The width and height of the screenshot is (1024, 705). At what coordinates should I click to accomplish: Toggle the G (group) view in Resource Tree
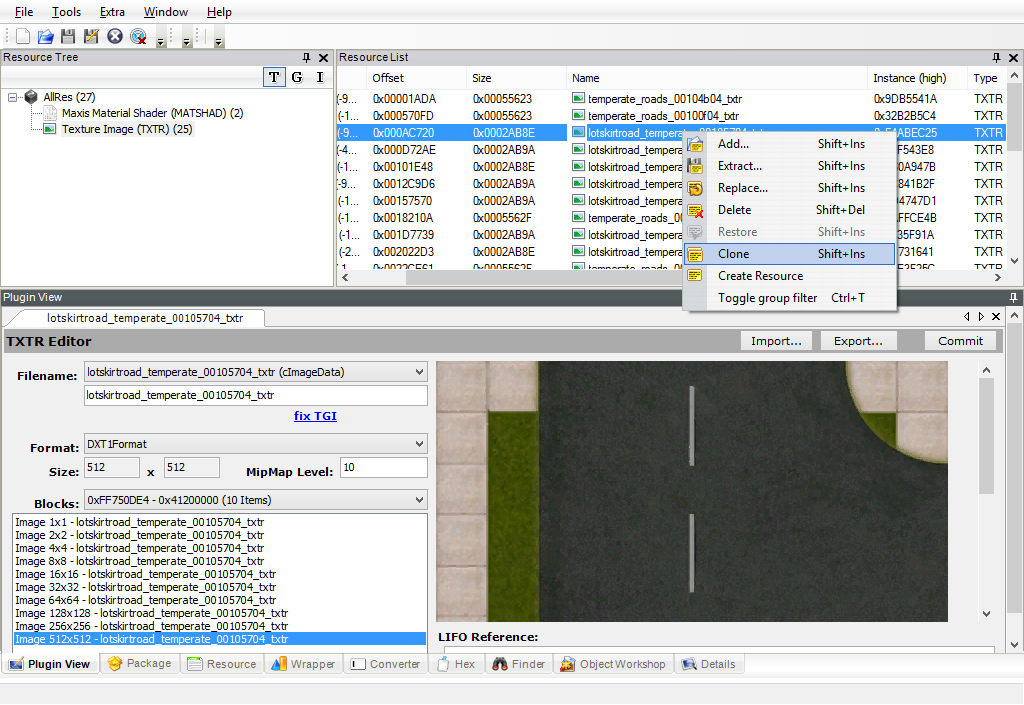coord(297,77)
